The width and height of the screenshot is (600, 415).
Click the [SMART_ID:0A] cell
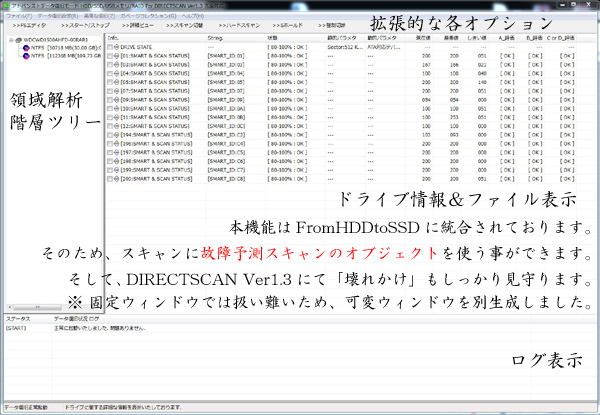coord(226,109)
